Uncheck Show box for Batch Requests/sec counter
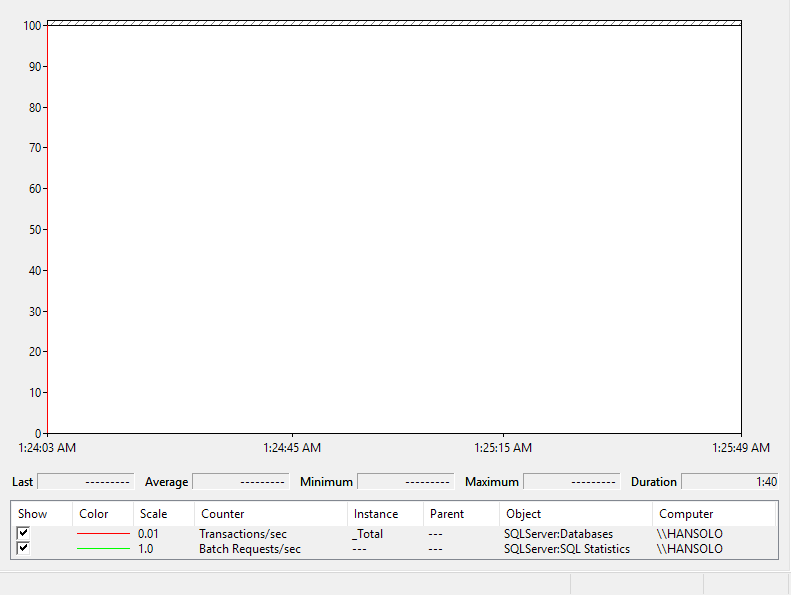Viewport: 791px width, 595px height. [x=23, y=548]
